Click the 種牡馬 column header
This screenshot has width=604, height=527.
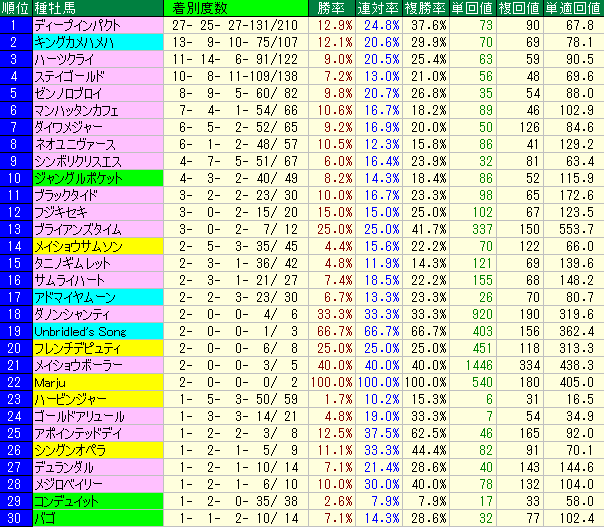pyautogui.click(x=98, y=8)
